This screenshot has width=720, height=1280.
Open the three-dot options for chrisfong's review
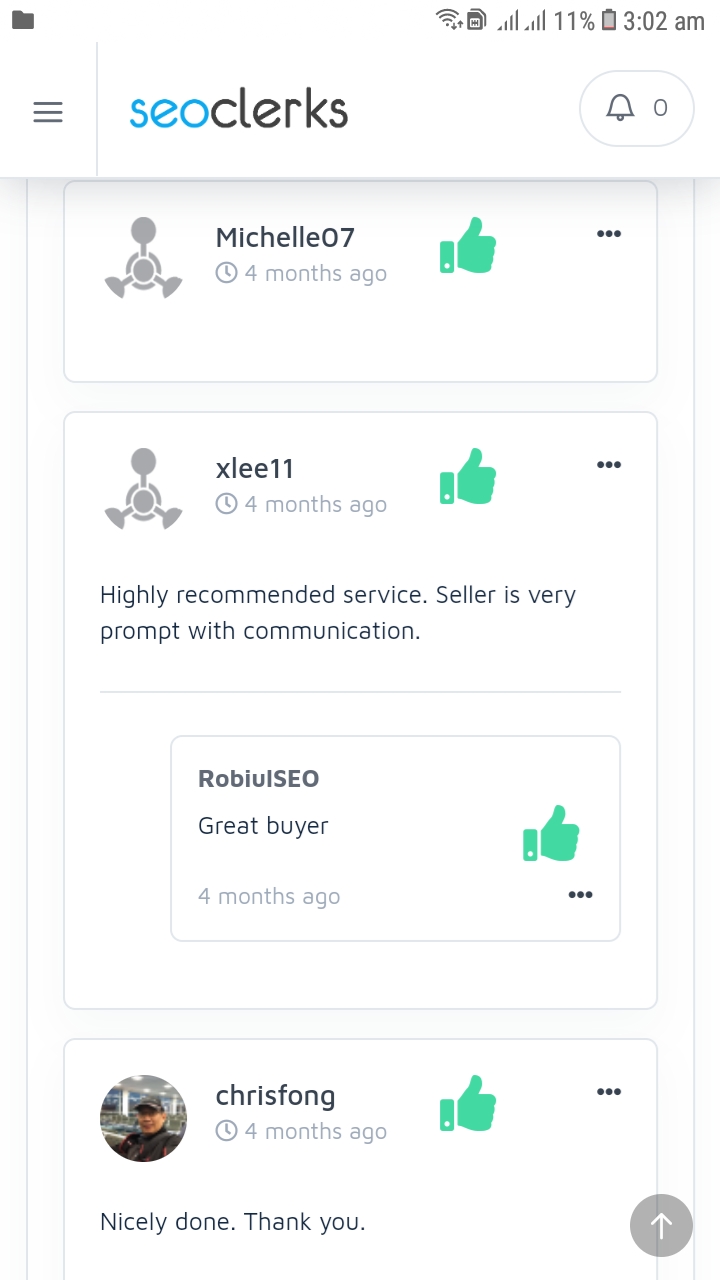point(608,1092)
